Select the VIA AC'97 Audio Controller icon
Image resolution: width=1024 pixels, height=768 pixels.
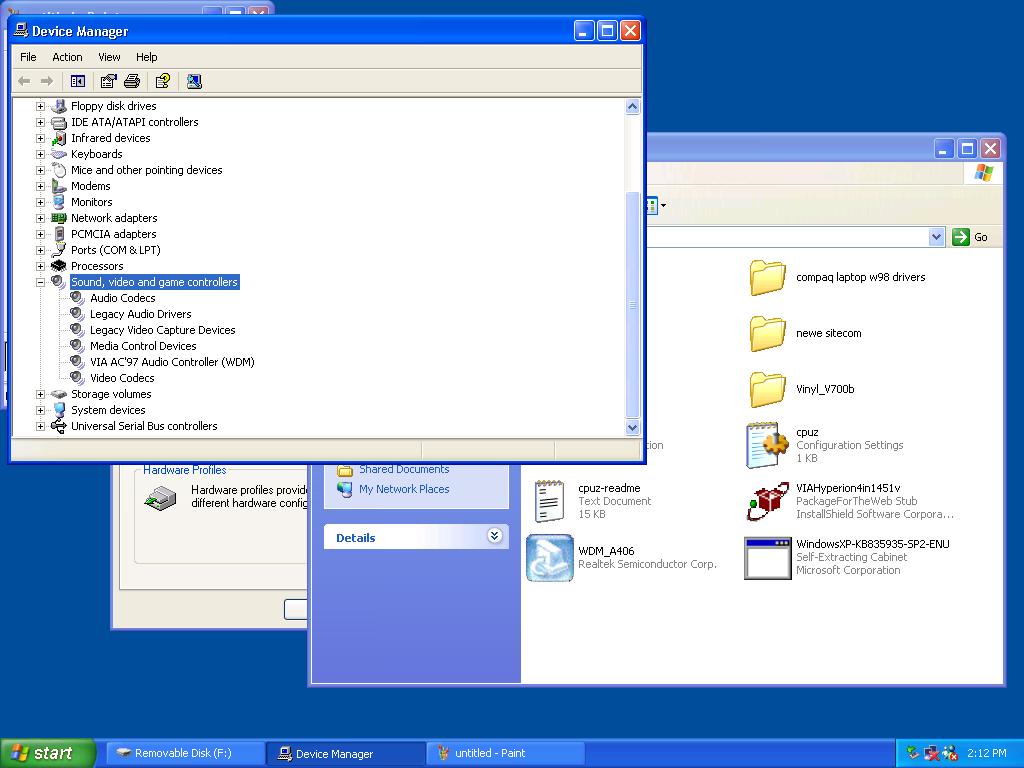[78, 362]
